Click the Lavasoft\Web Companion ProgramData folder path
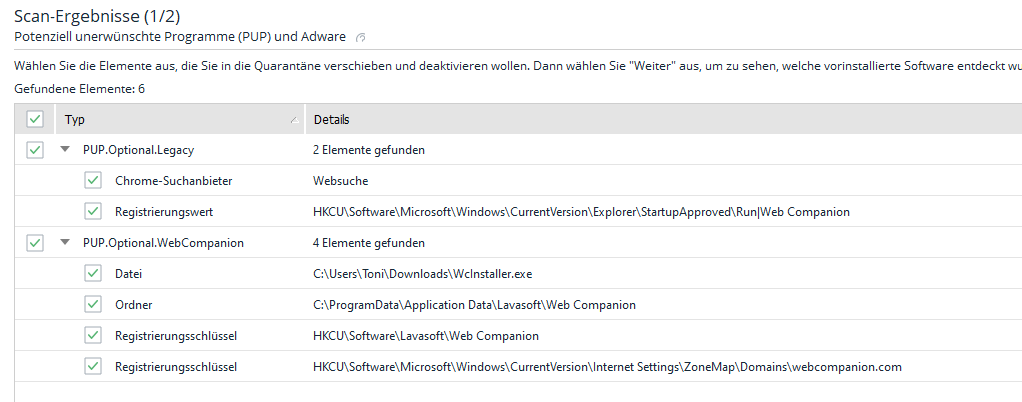 point(474,305)
